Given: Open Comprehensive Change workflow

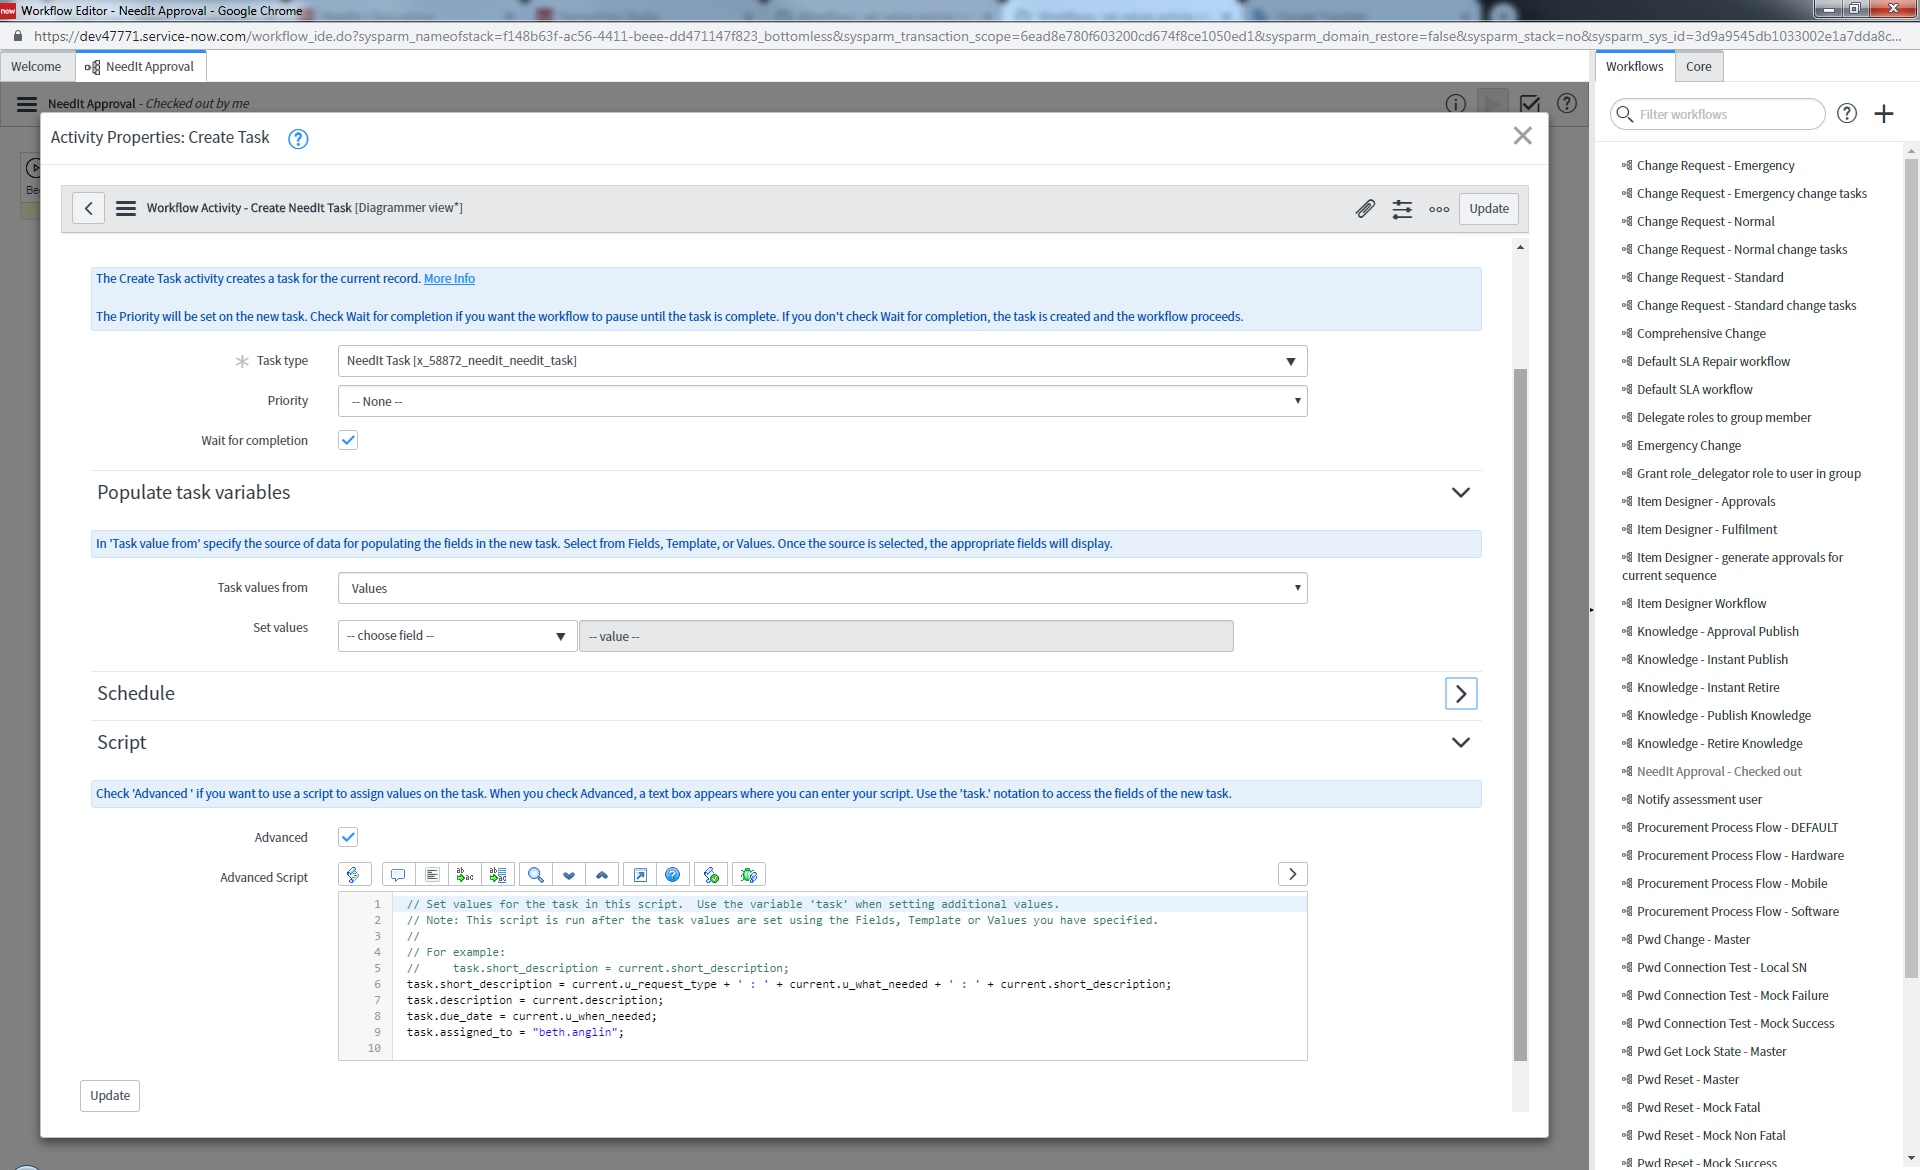Looking at the screenshot, I should point(1701,334).
